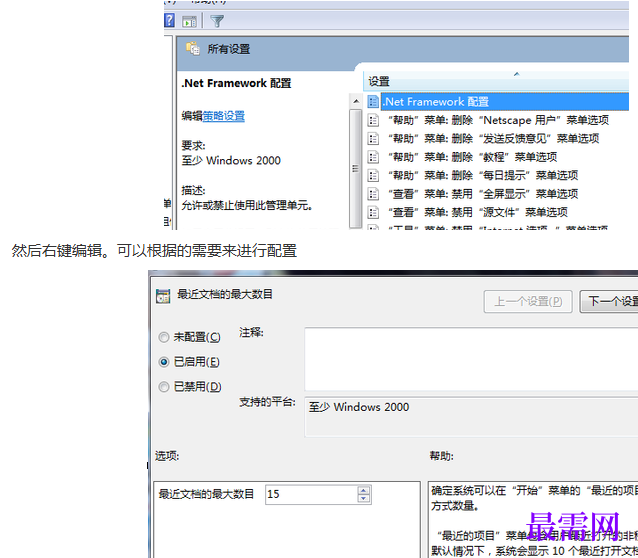Image resolution: width=638 pixels, height=558 pixels.
Task: Click the 下一个设置 button
Action: pos(609,302)
